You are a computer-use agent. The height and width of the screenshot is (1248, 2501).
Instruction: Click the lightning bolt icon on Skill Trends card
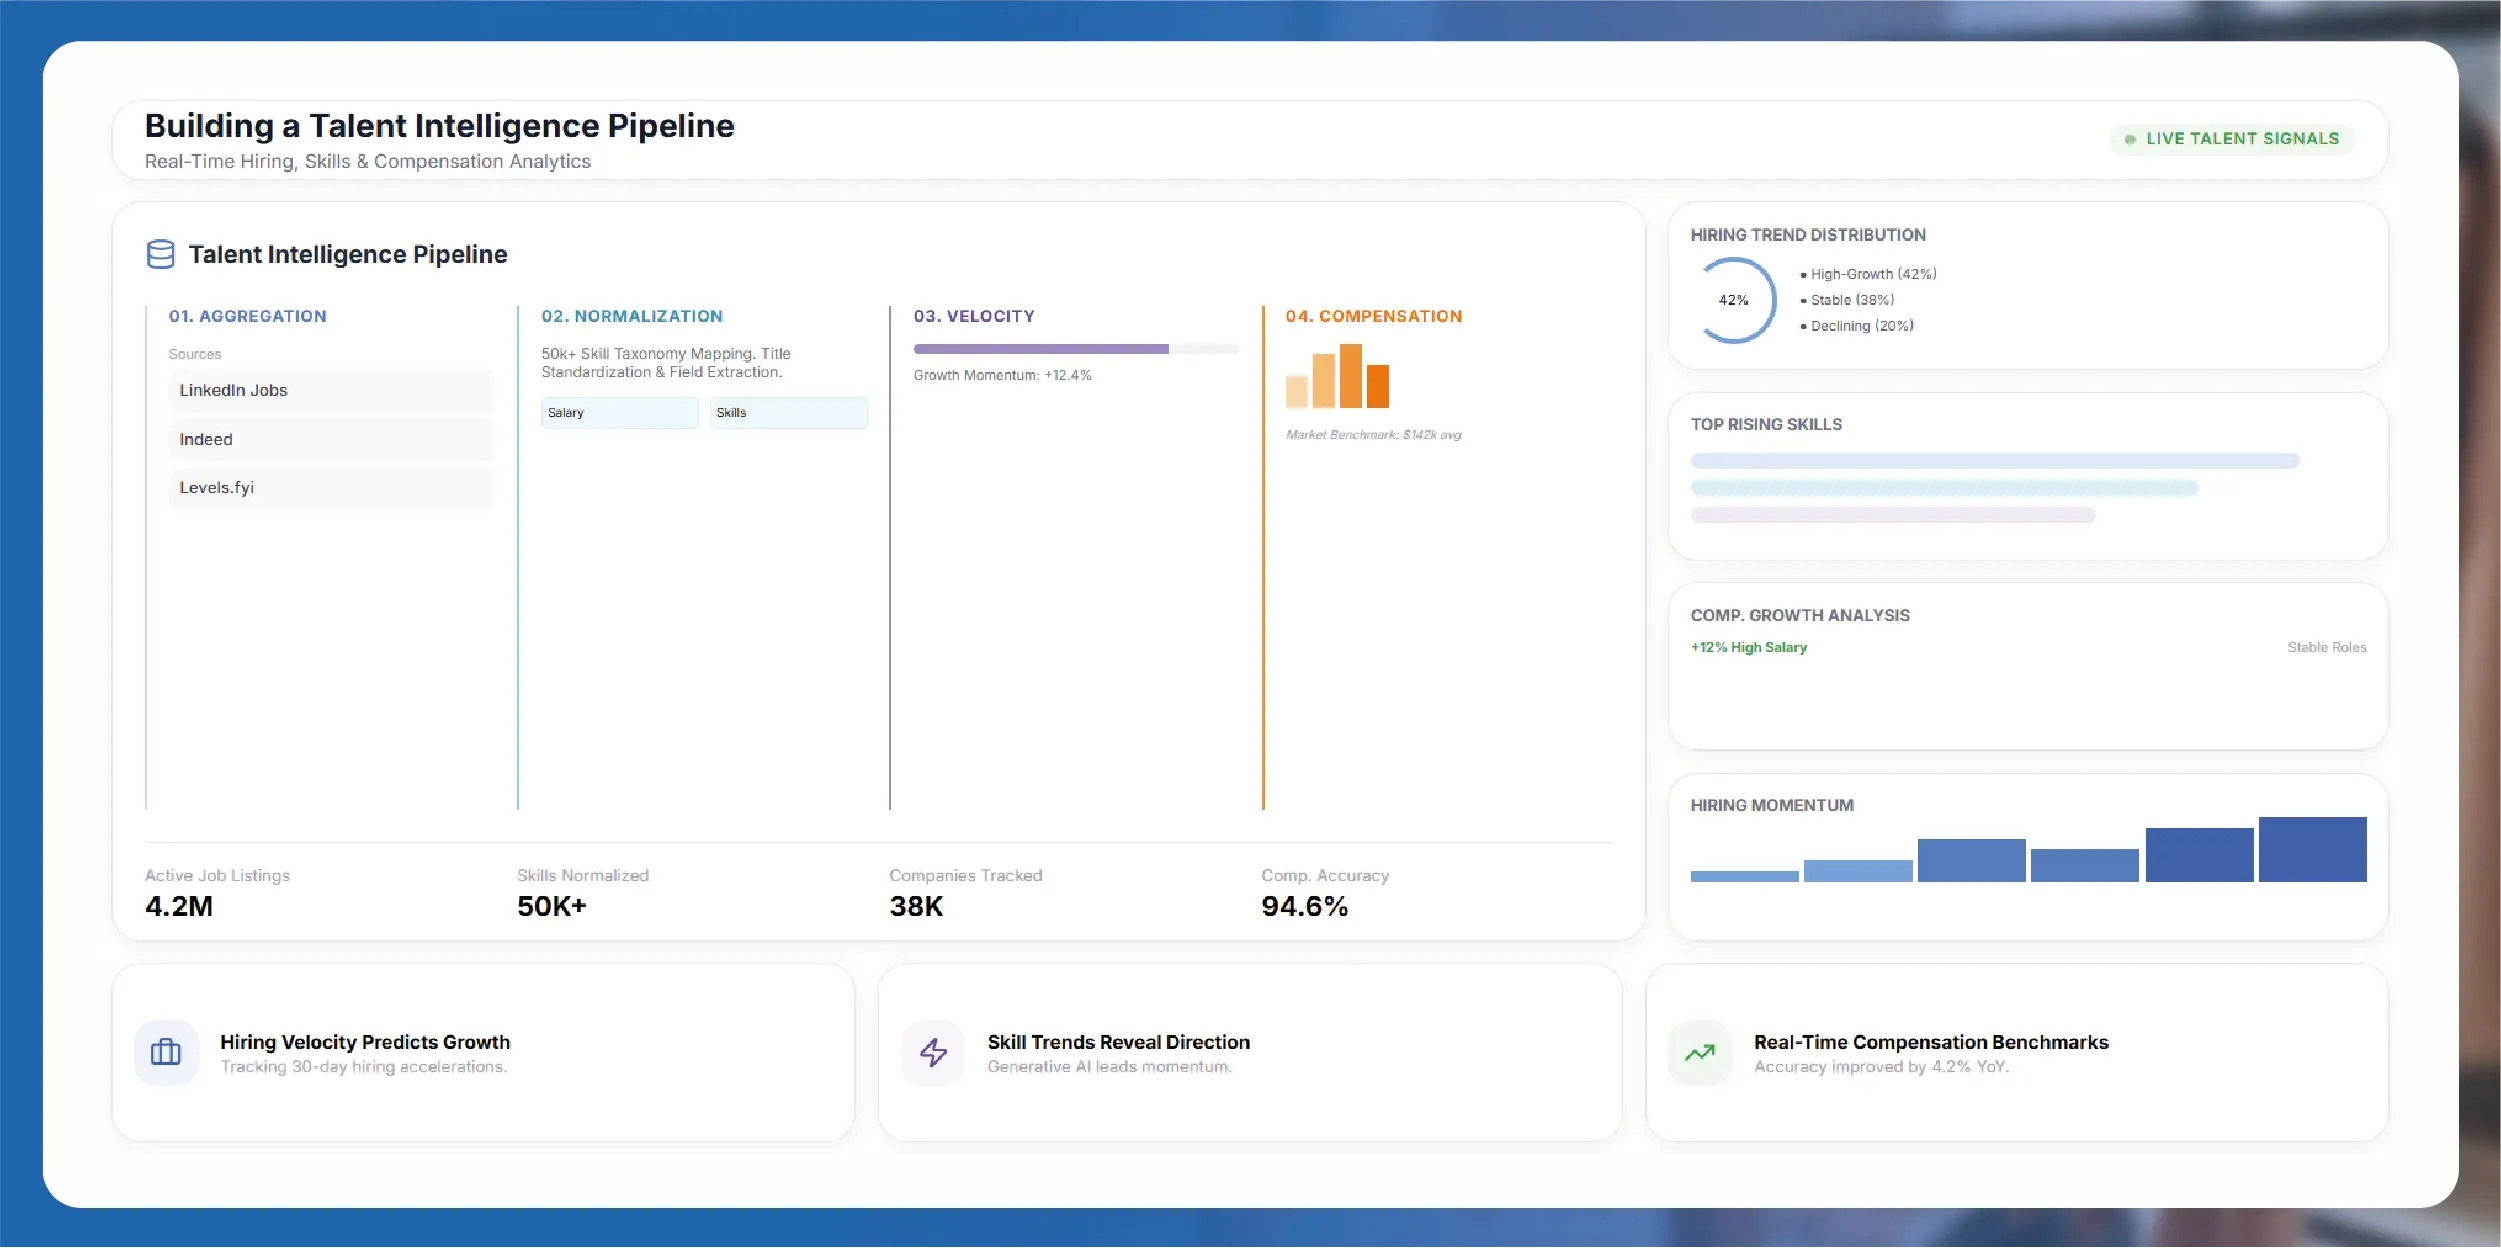coord(933,1052)
